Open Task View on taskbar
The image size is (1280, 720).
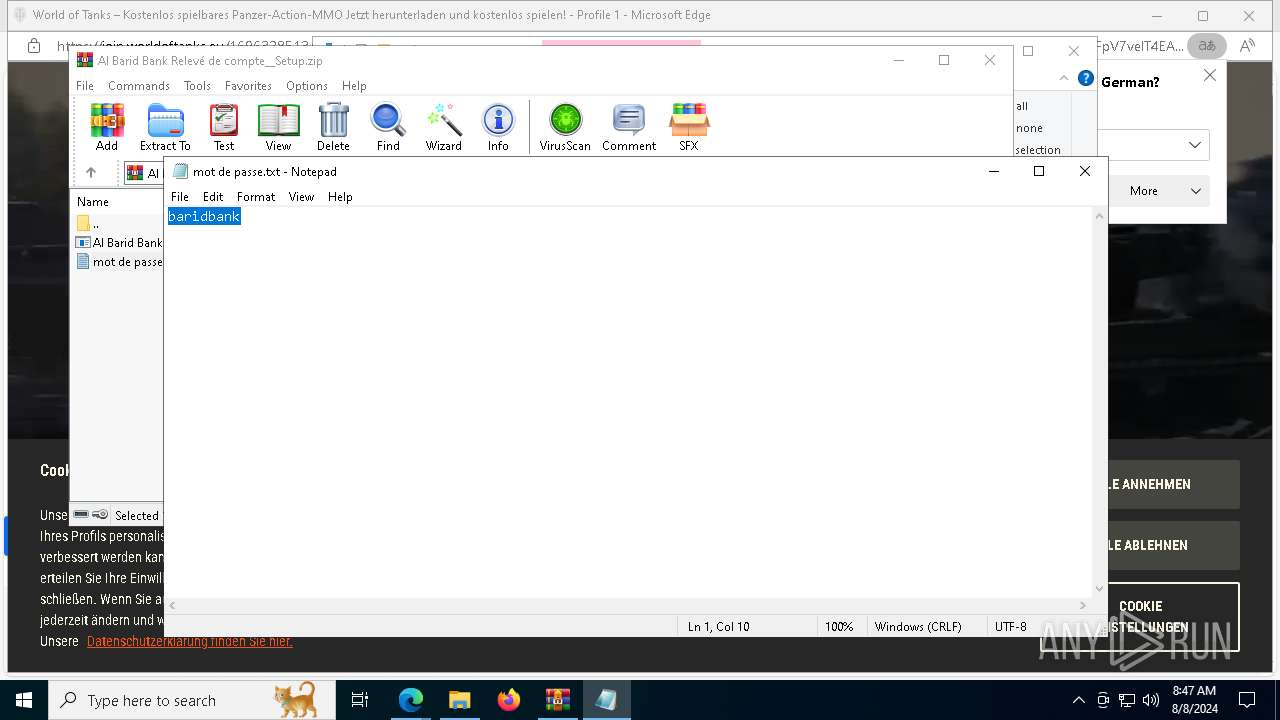pos(360,700)
